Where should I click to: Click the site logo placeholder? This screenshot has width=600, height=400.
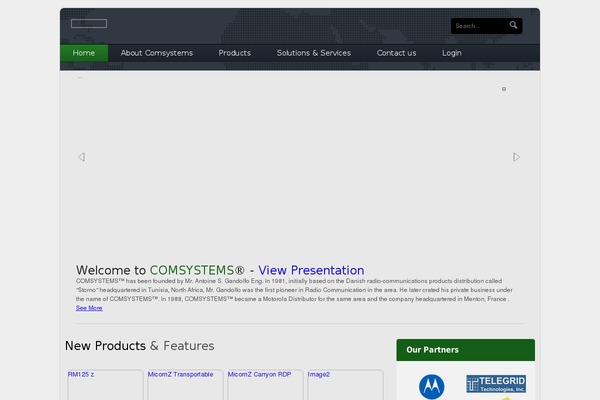click(x=89, y=24)
